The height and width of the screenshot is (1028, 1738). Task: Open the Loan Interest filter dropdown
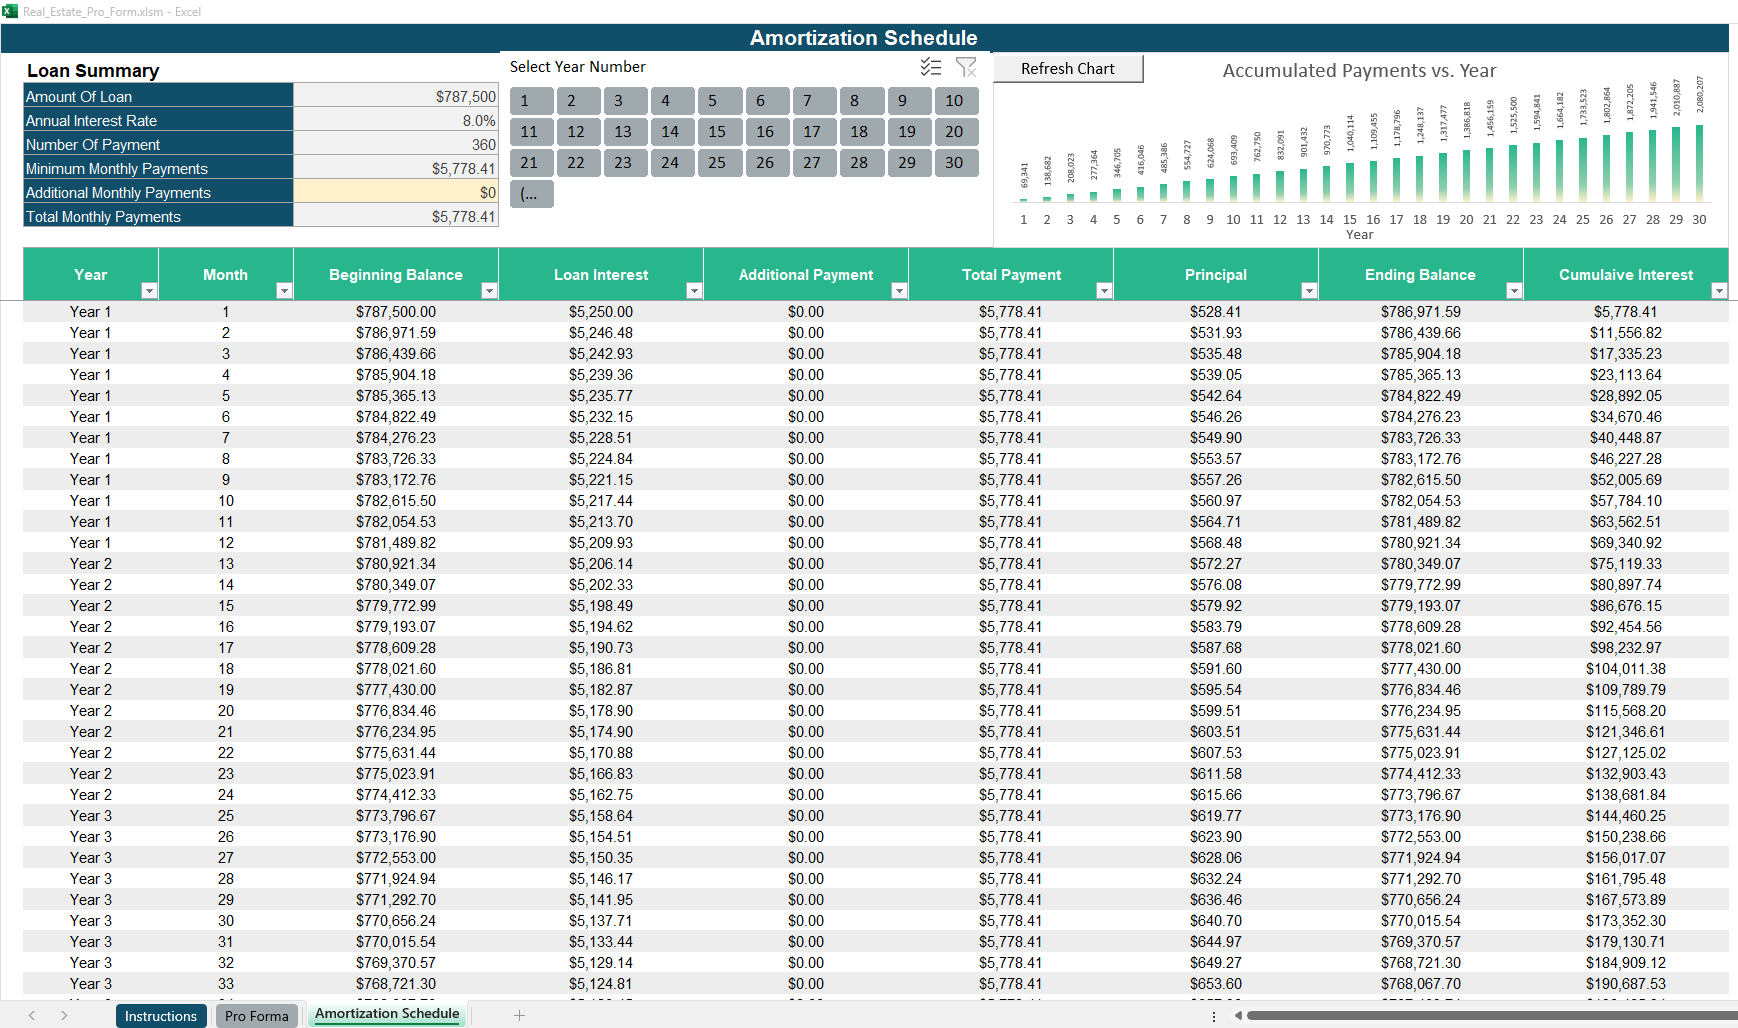pos(694,291)
